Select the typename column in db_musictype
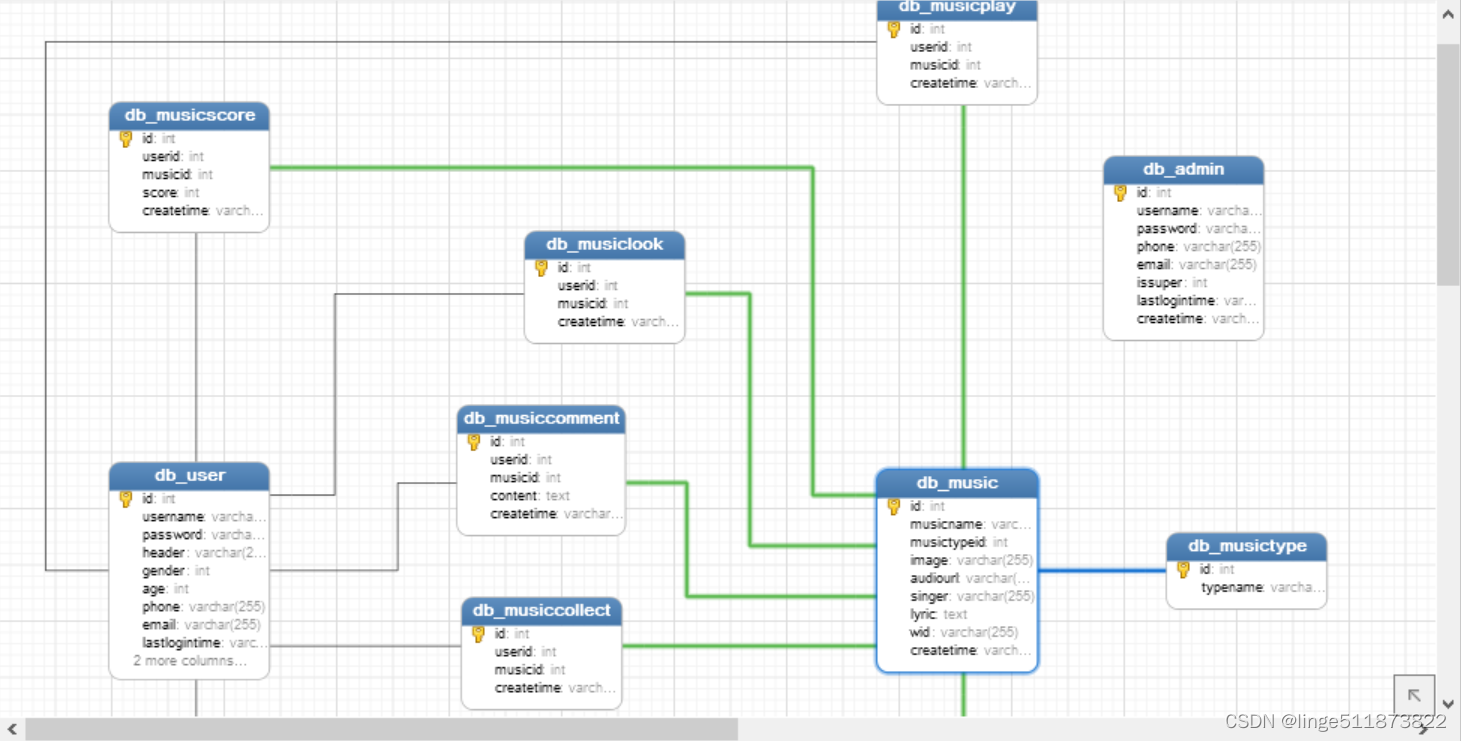The image size is (1461, 741). [x=1263, y=588]
